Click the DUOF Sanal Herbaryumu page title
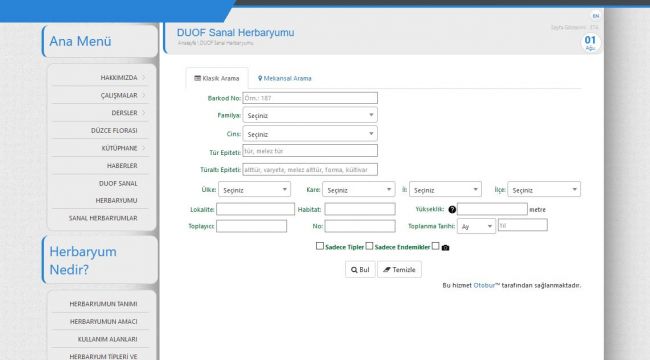The width and height of the screenshot is (650, 360). tap(235, 33)
